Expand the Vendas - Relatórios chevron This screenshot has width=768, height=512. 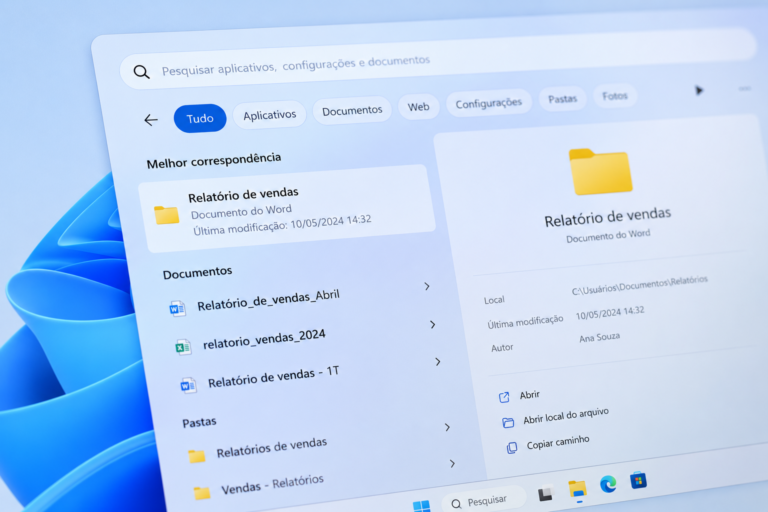[452, 463]
